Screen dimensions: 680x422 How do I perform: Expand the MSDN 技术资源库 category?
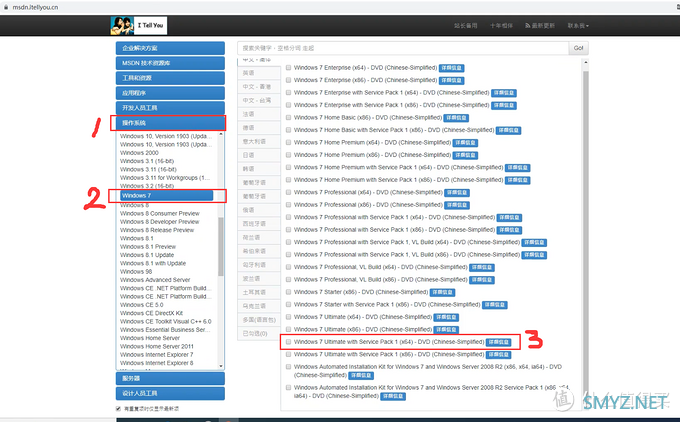(x=170, y=63)
